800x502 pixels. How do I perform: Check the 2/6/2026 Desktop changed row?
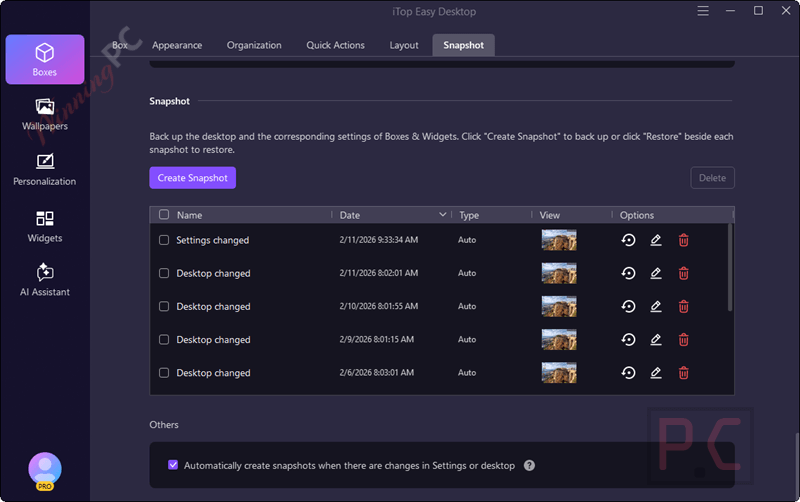tap(164, 373)
